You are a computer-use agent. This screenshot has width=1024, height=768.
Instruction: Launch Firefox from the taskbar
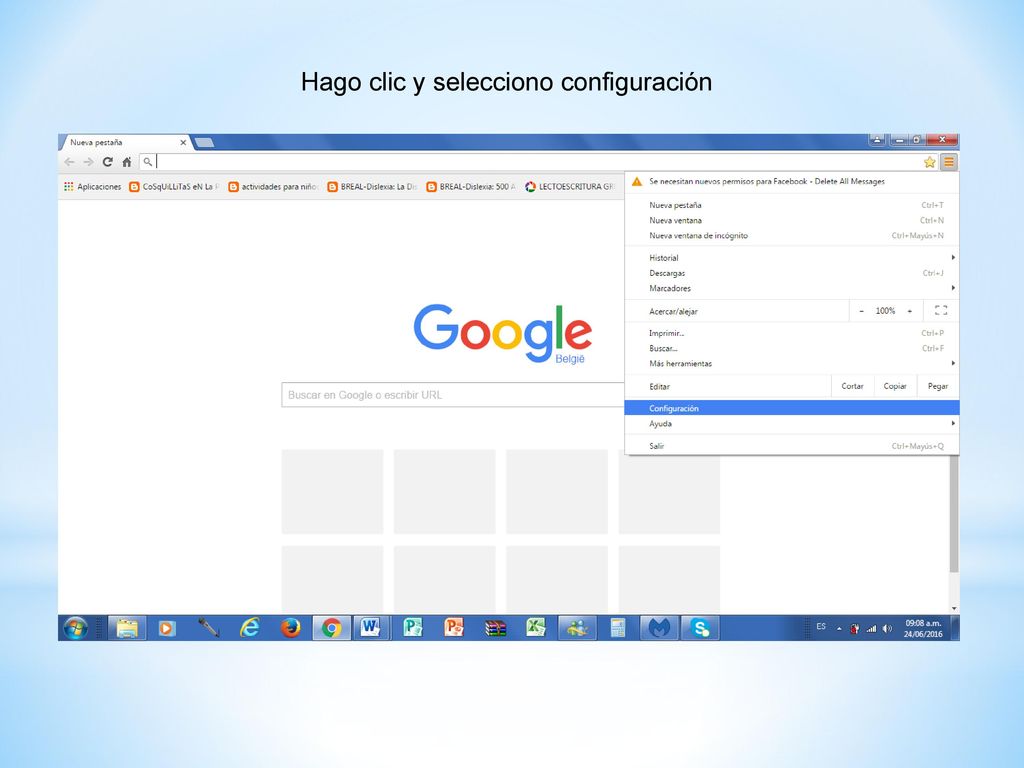tap(291, 628)
